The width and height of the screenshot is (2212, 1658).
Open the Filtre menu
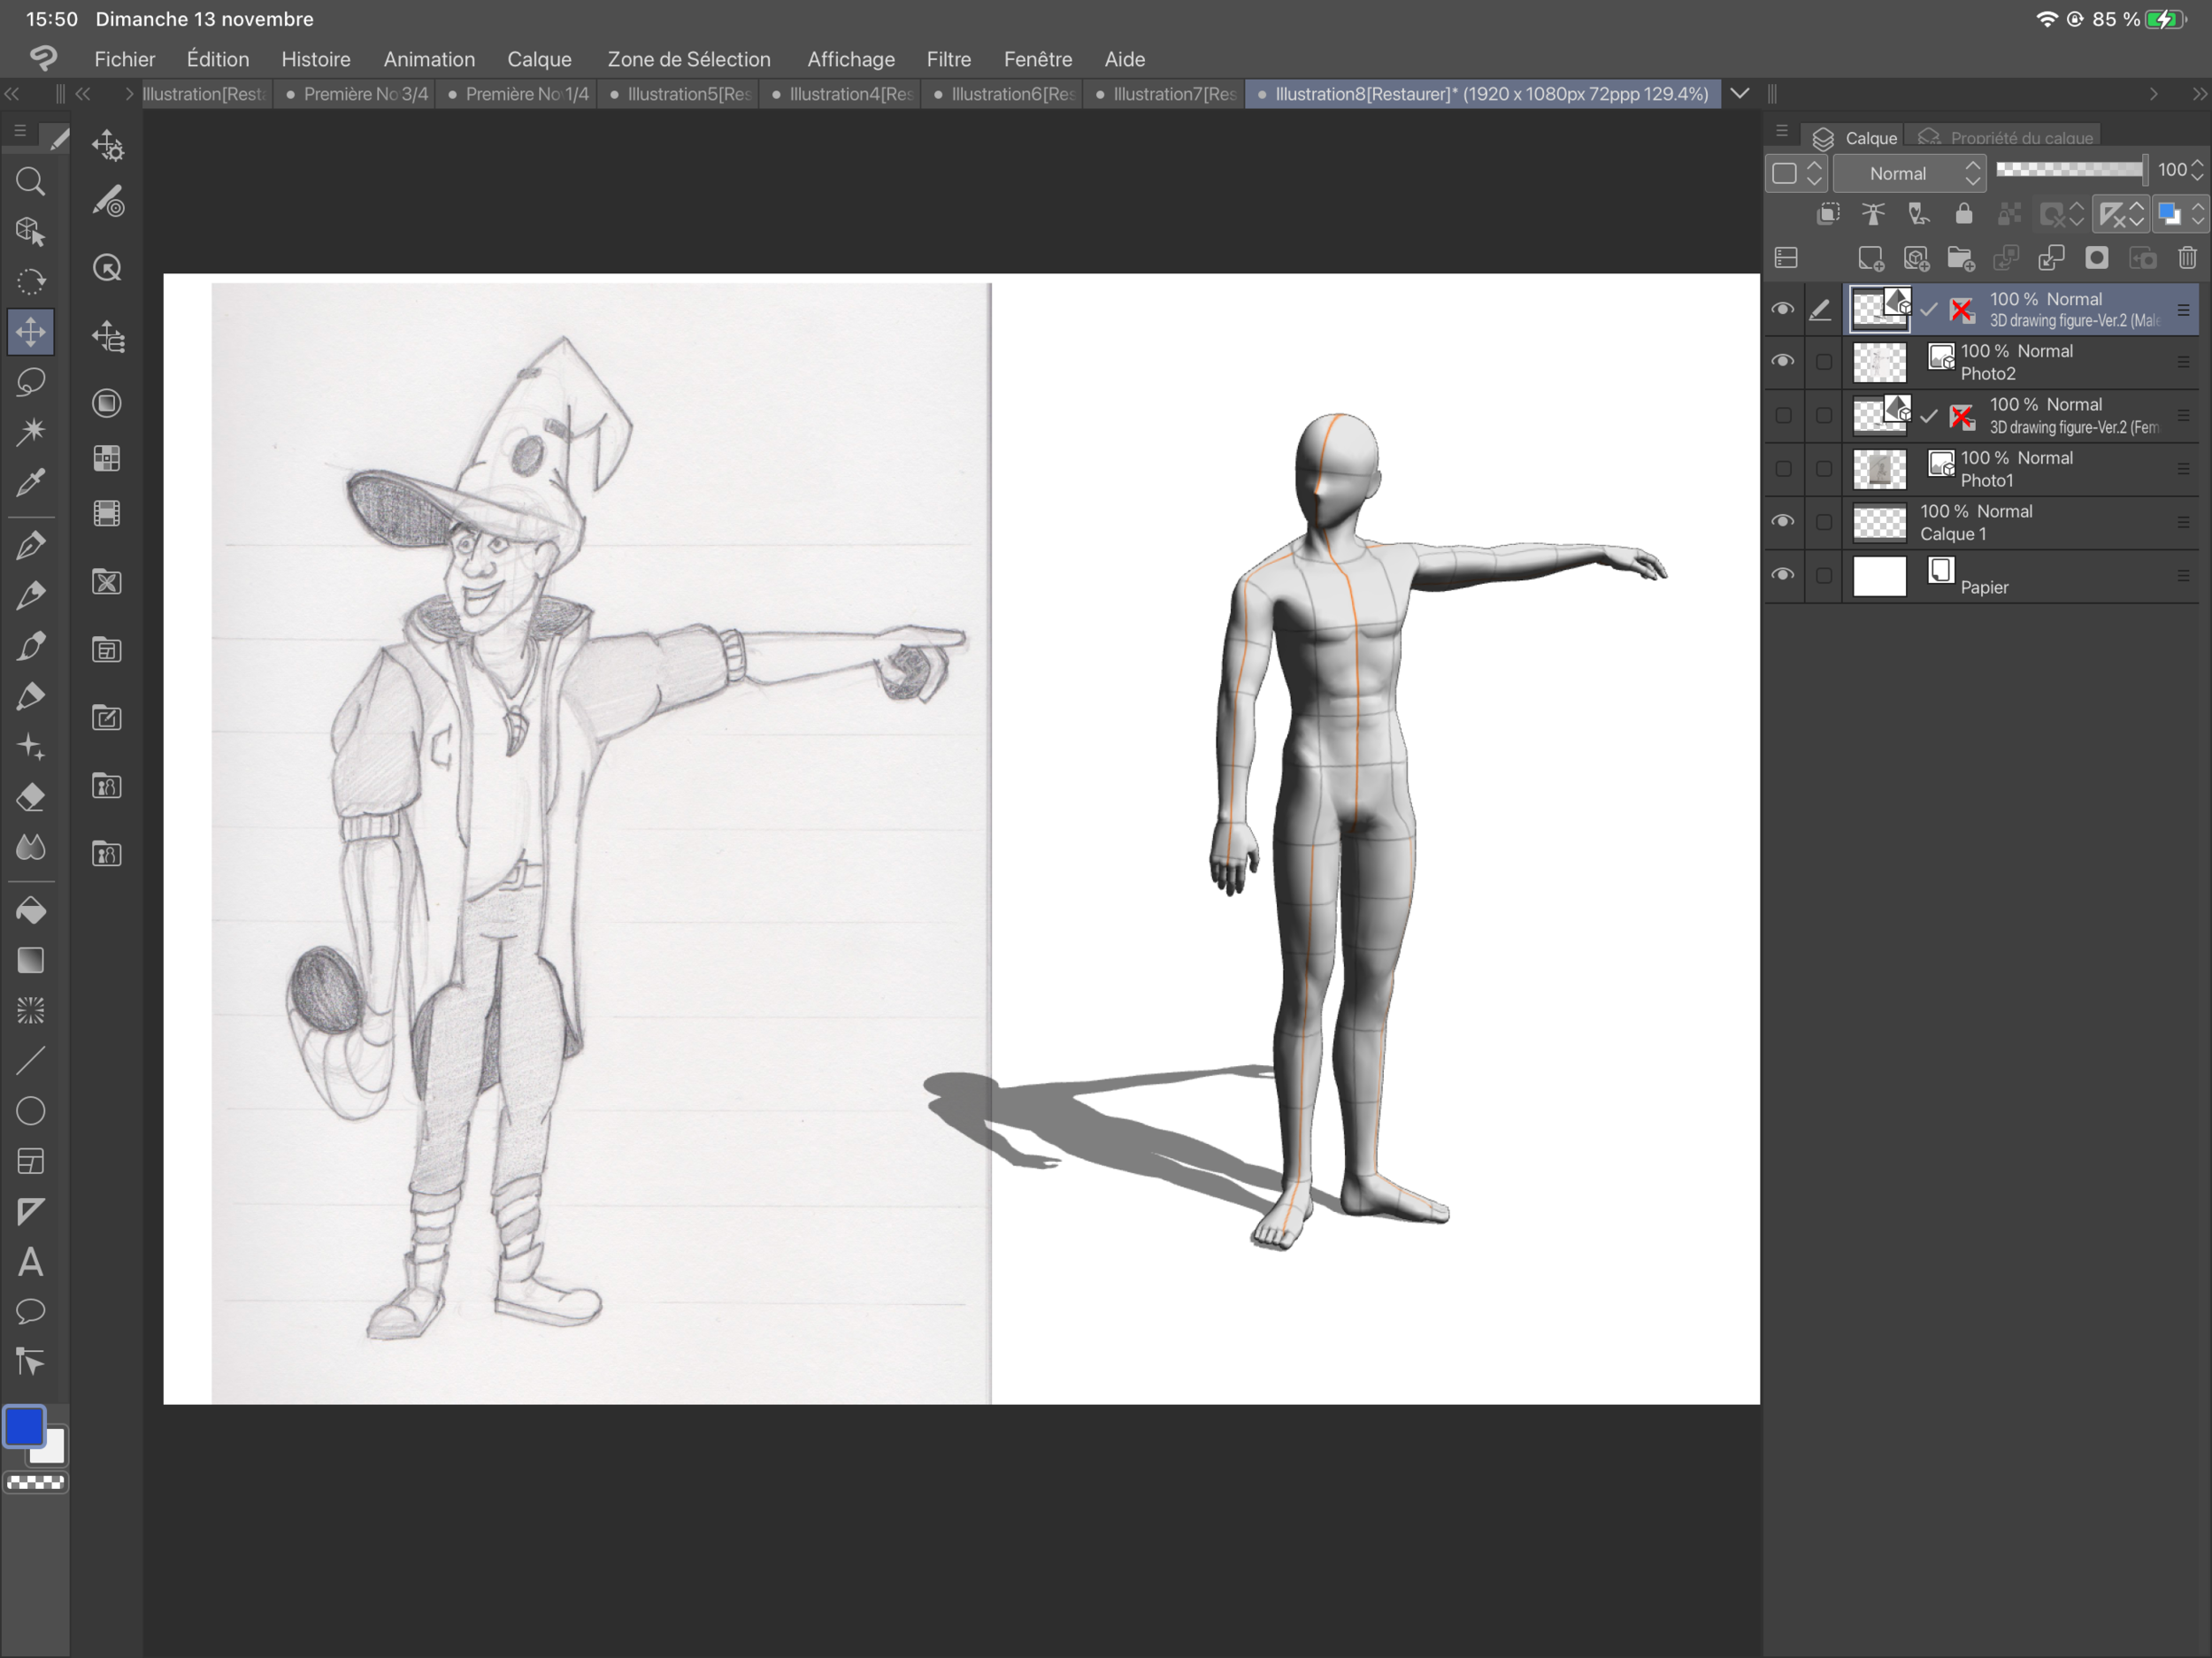coord(948,59)
